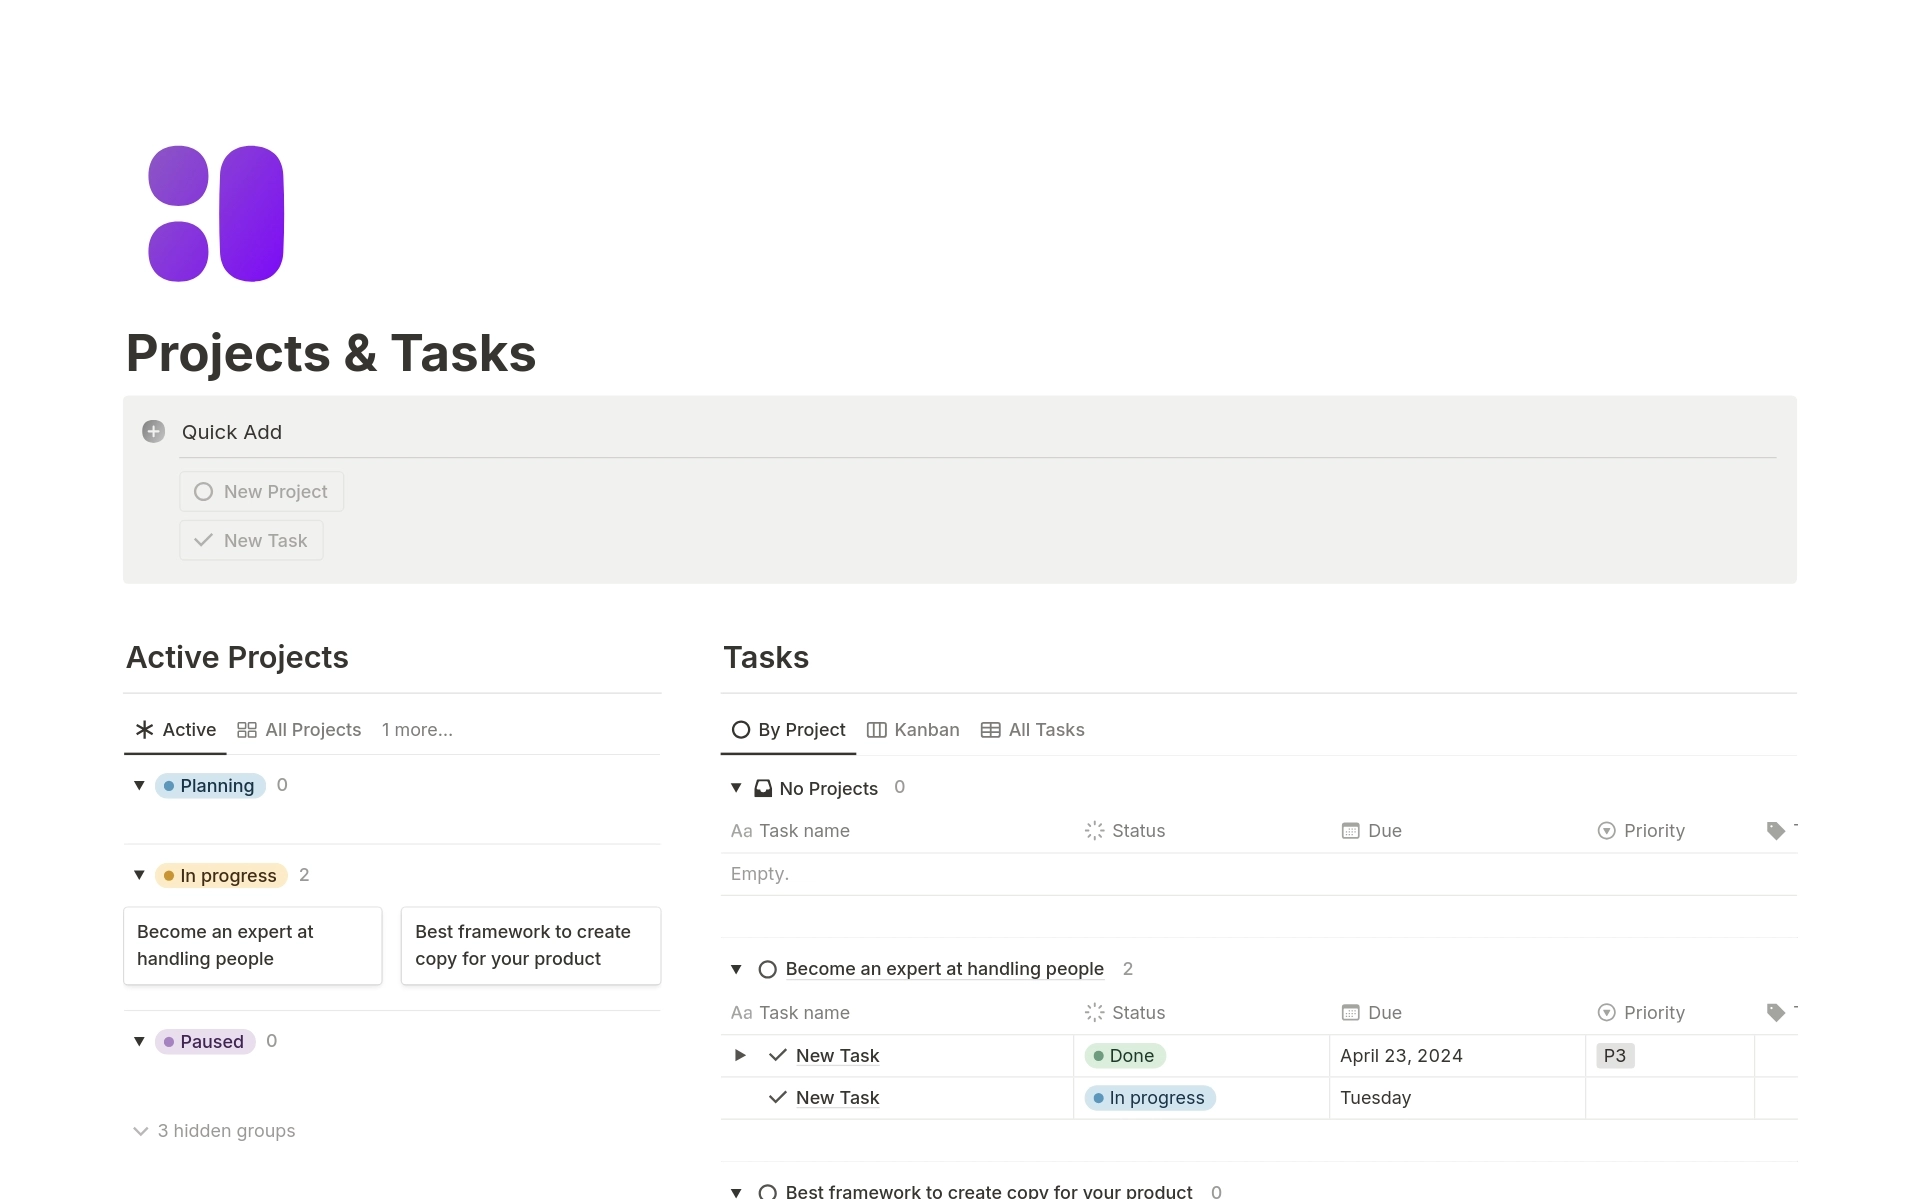Click the purple Projects & Tasks page icon
1920x1199 pixels.
pyautogui.click(x=216, y=214)
